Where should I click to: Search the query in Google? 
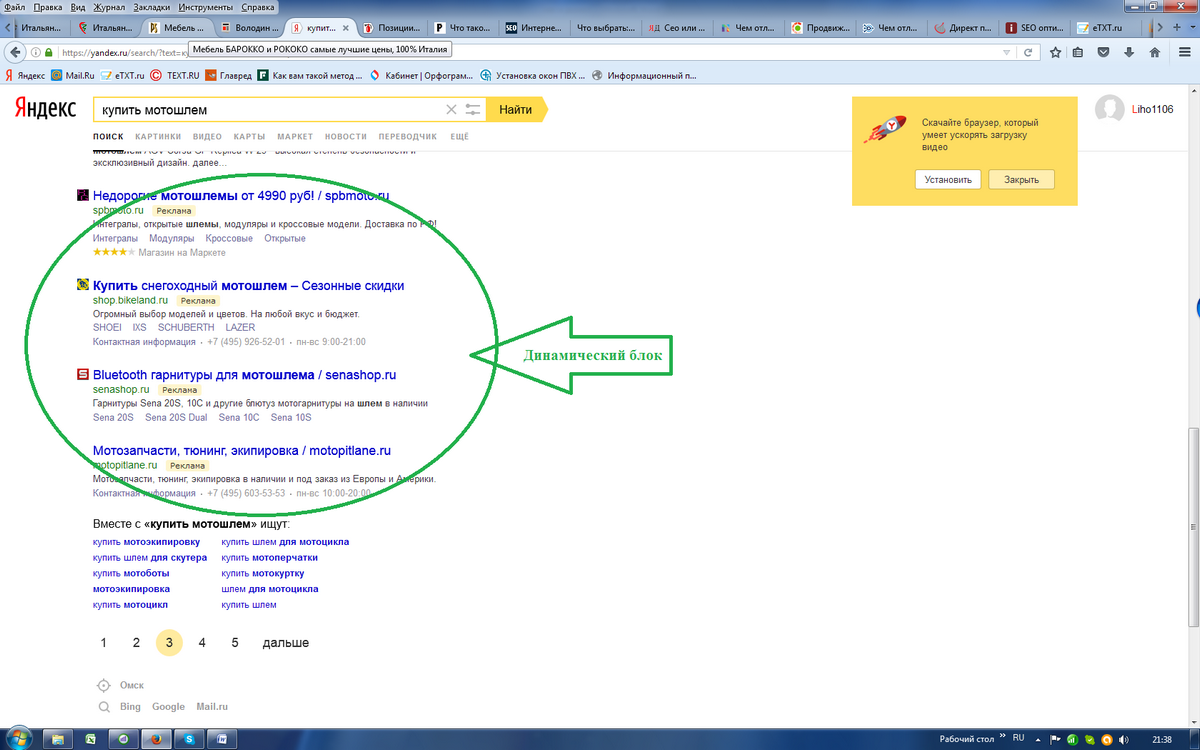[168, 707]
